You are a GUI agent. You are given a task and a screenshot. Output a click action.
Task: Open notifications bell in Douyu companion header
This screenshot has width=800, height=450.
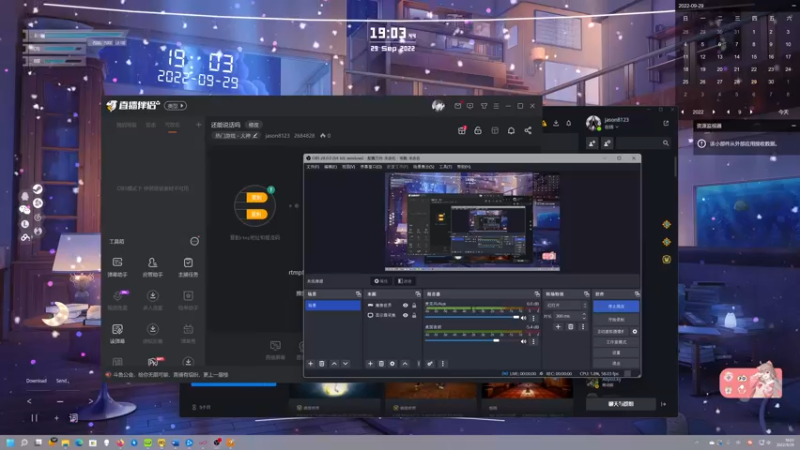click(x=511, y=131)
